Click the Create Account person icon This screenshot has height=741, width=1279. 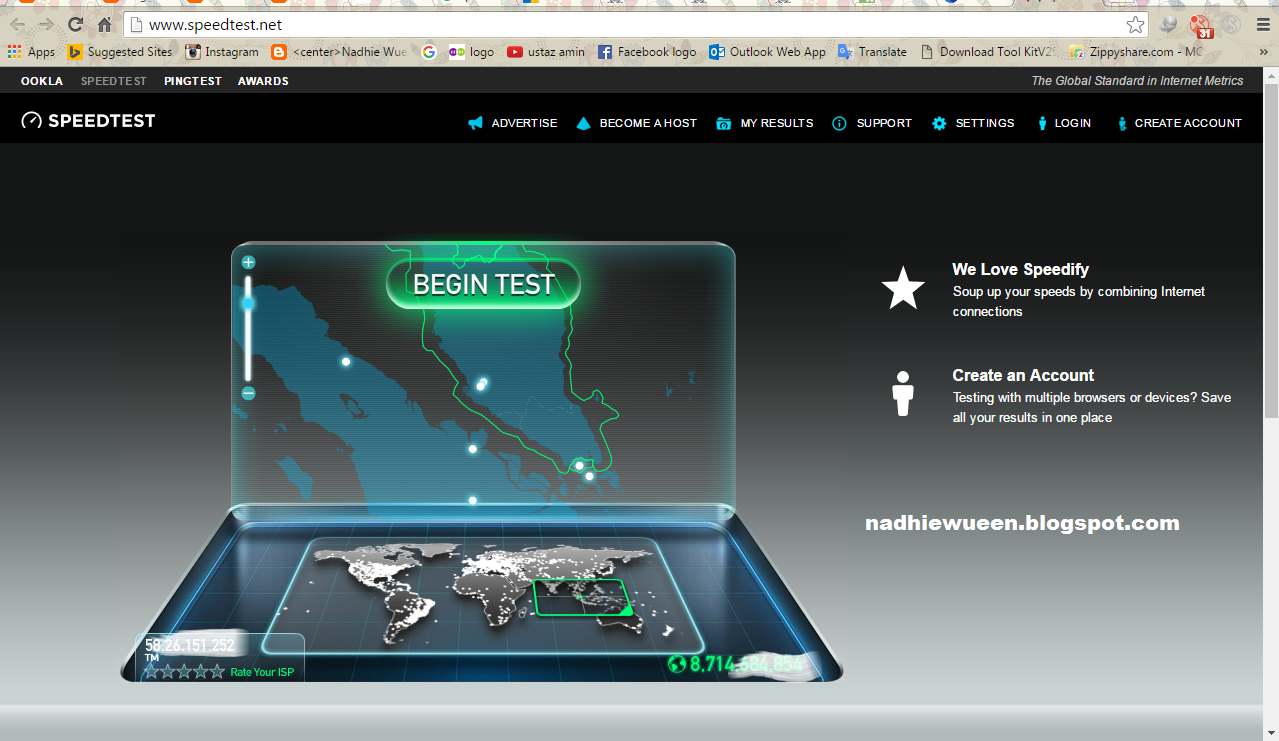coord(1122,123)
